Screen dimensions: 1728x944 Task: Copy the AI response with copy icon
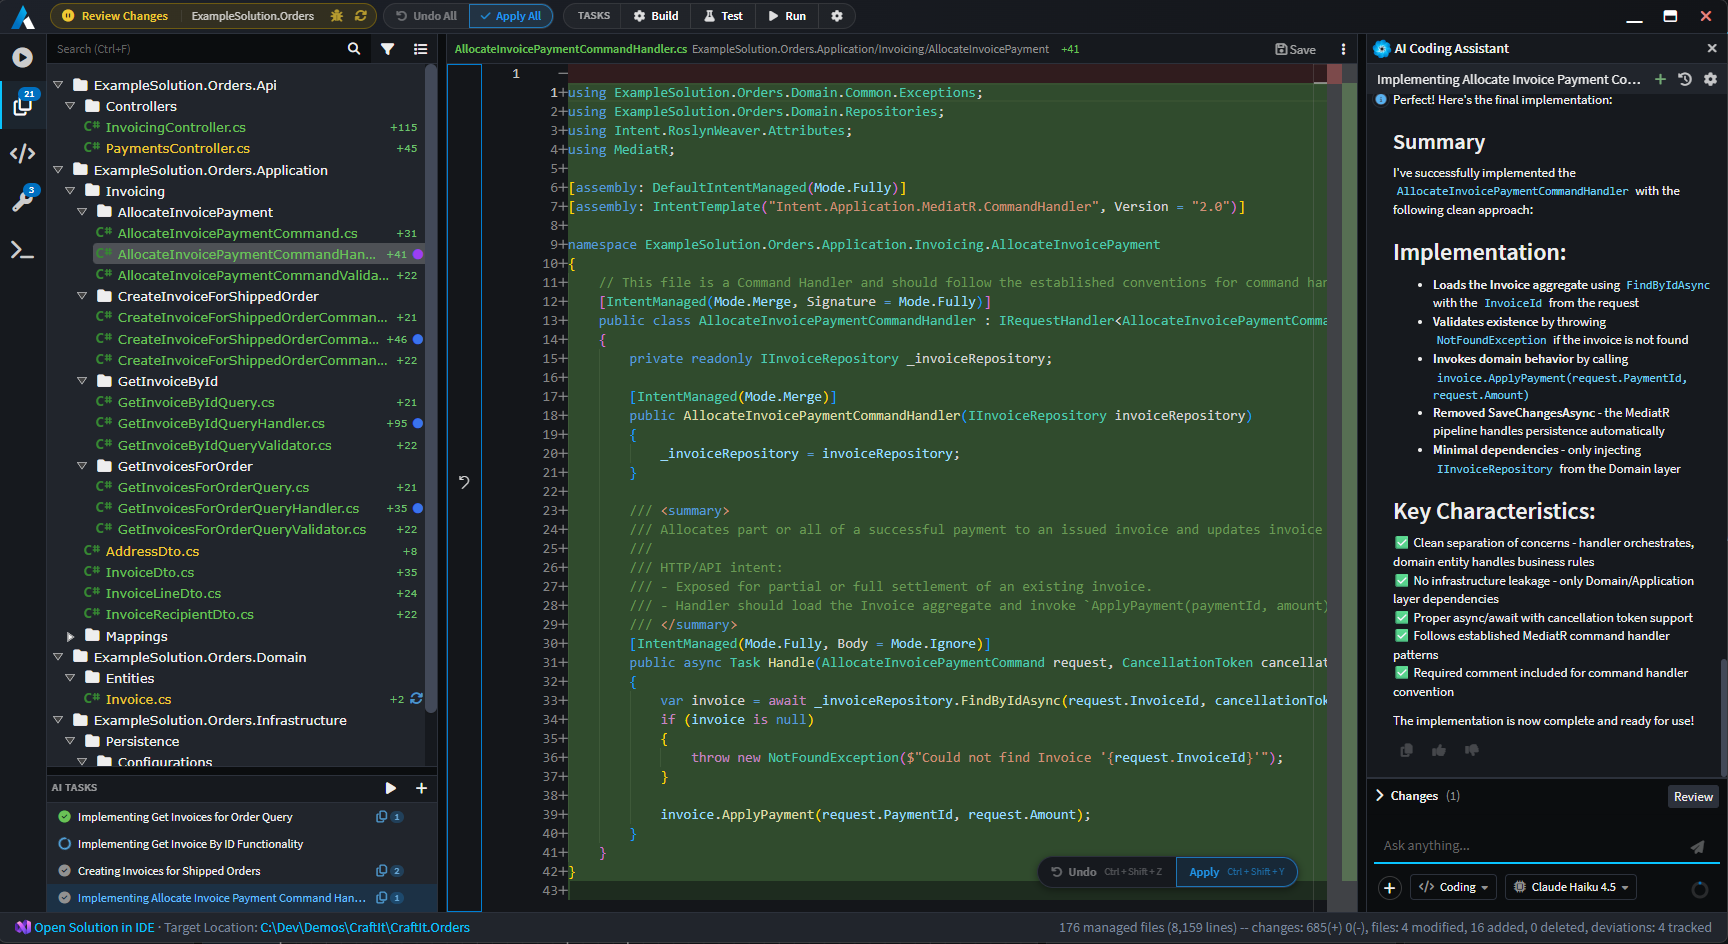click(1407, 750)
